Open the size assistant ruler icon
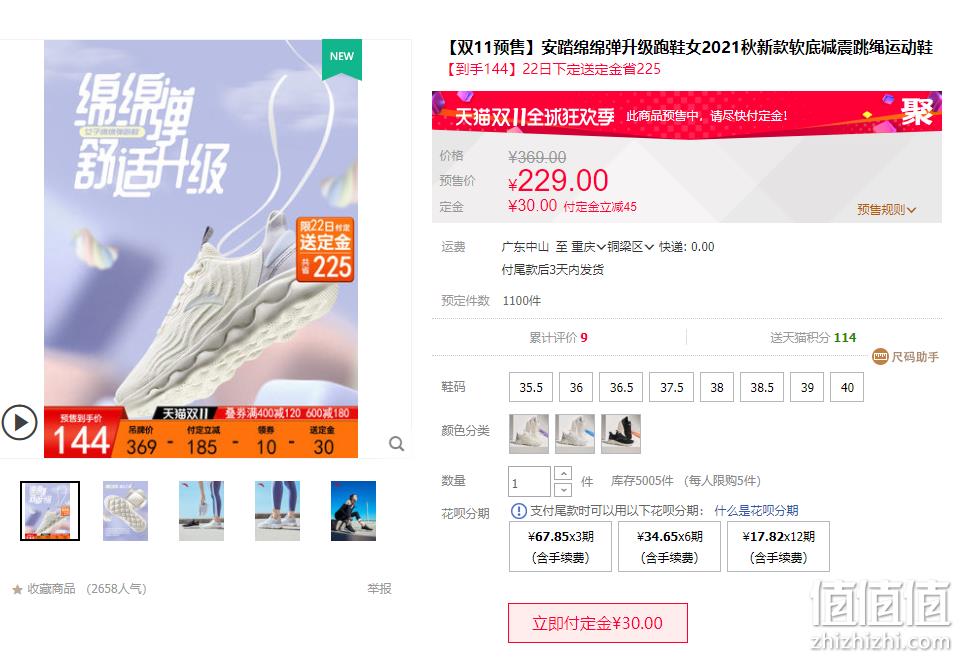This screenshot has width=960, height=659. click(x=880, y=356)
